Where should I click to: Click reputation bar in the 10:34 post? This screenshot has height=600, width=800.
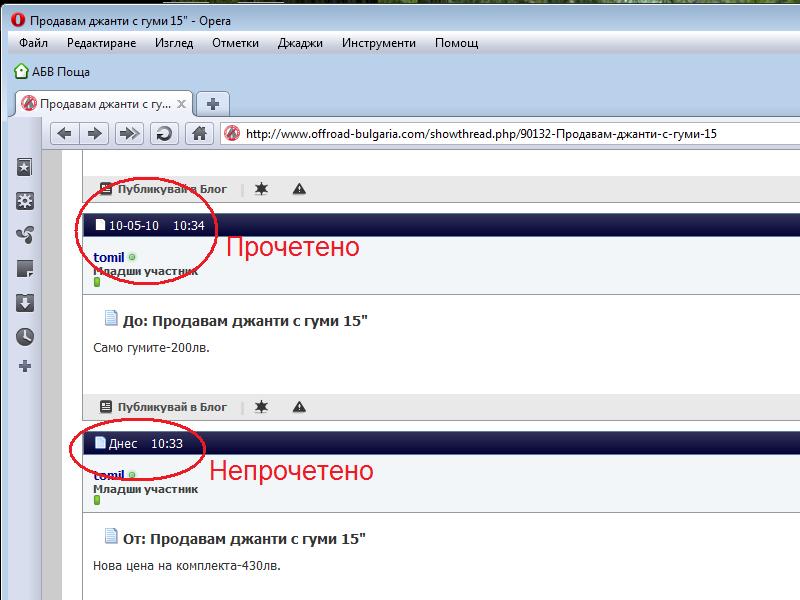[x=97, y=282]
